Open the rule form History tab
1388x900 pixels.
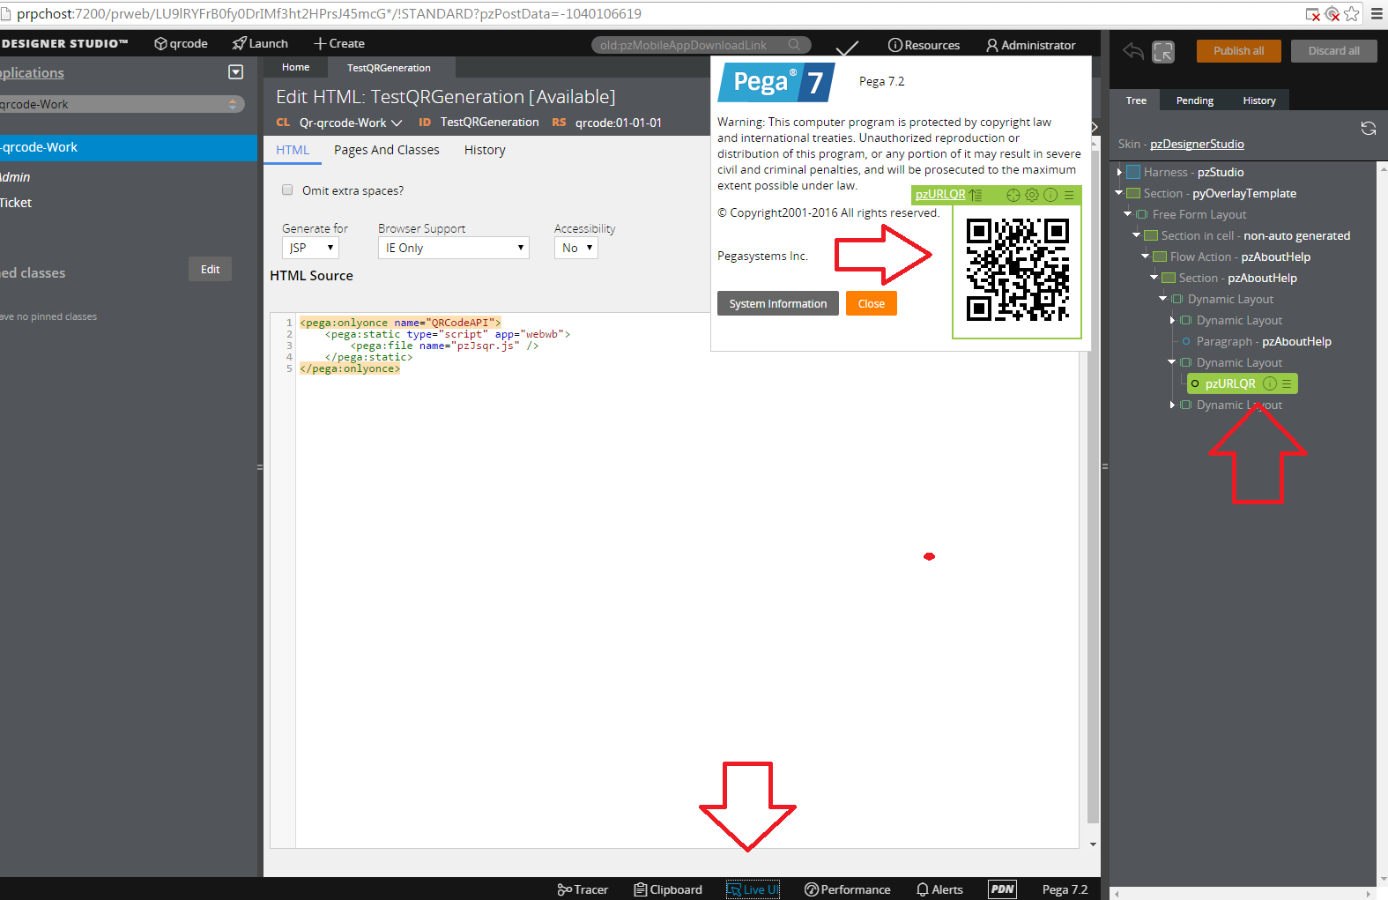point(485,150)
